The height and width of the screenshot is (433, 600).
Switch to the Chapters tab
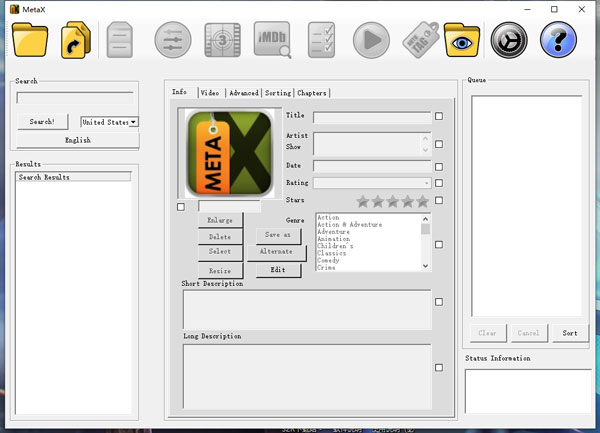click(x=312, y=93)
